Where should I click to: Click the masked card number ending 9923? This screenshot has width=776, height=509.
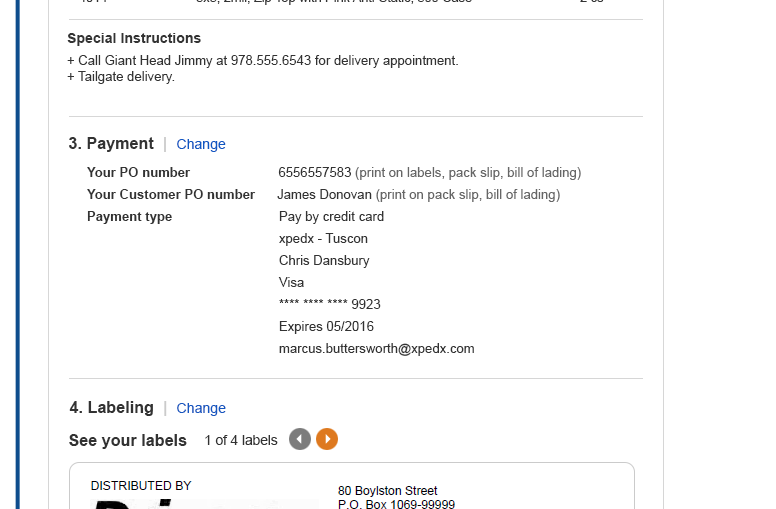pyautogui.click(x=330, y=304)
